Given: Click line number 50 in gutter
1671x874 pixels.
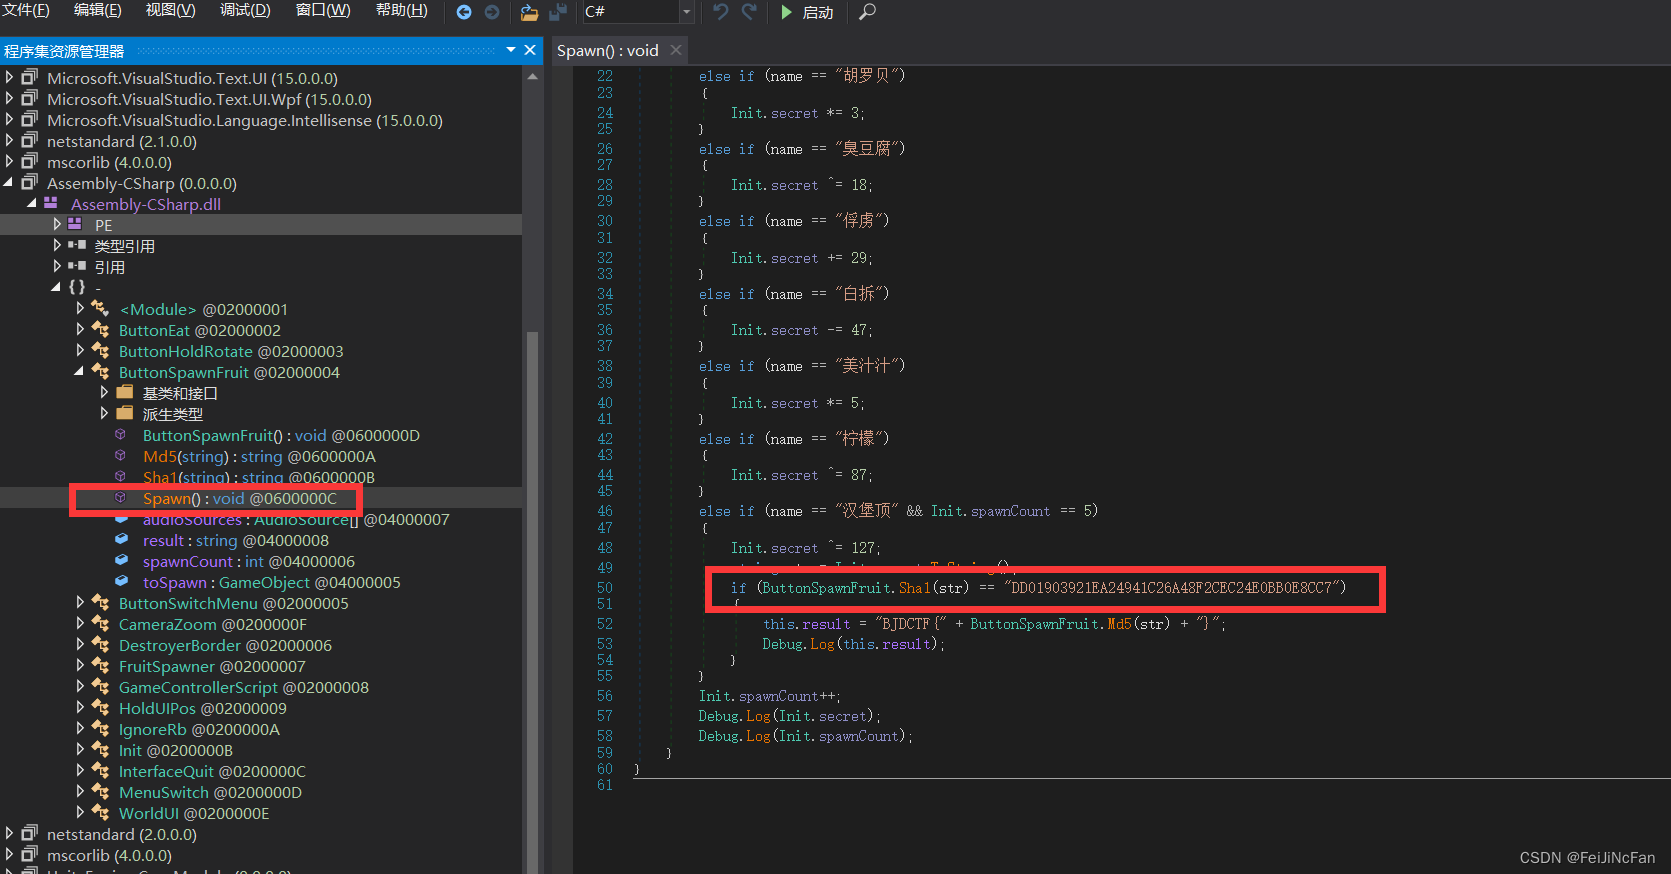Looking at the screenshot, I should [x=604, y=588].
